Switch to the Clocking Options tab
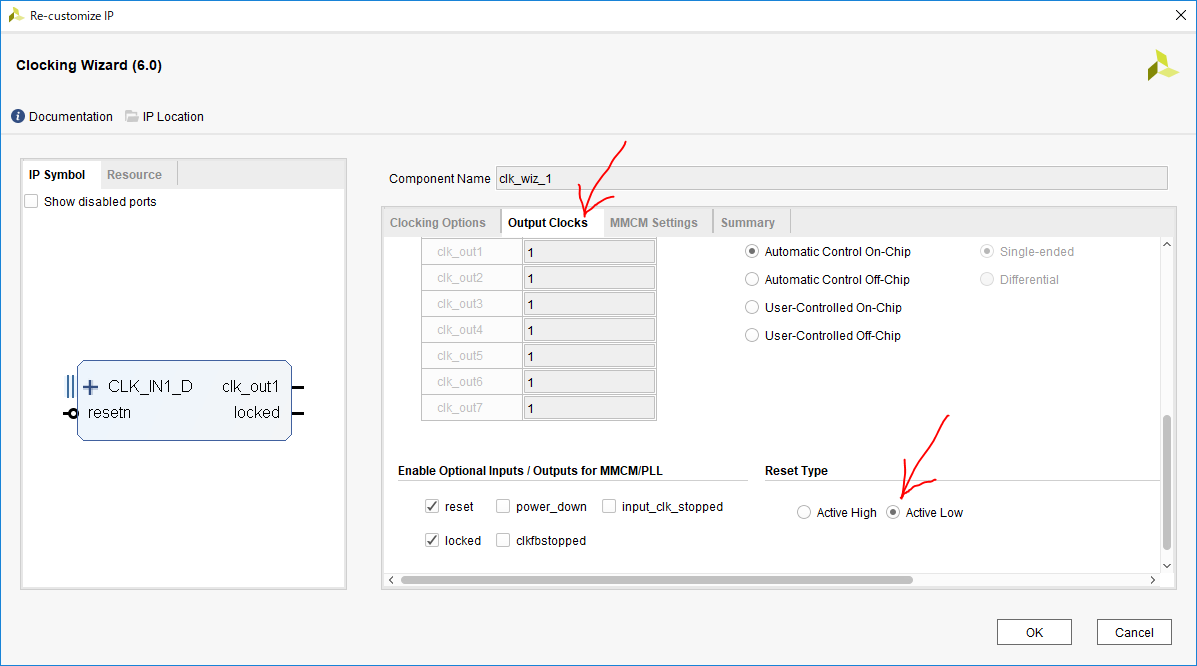The width and height of the screenshot is (1197, 666). coord(437,223)
